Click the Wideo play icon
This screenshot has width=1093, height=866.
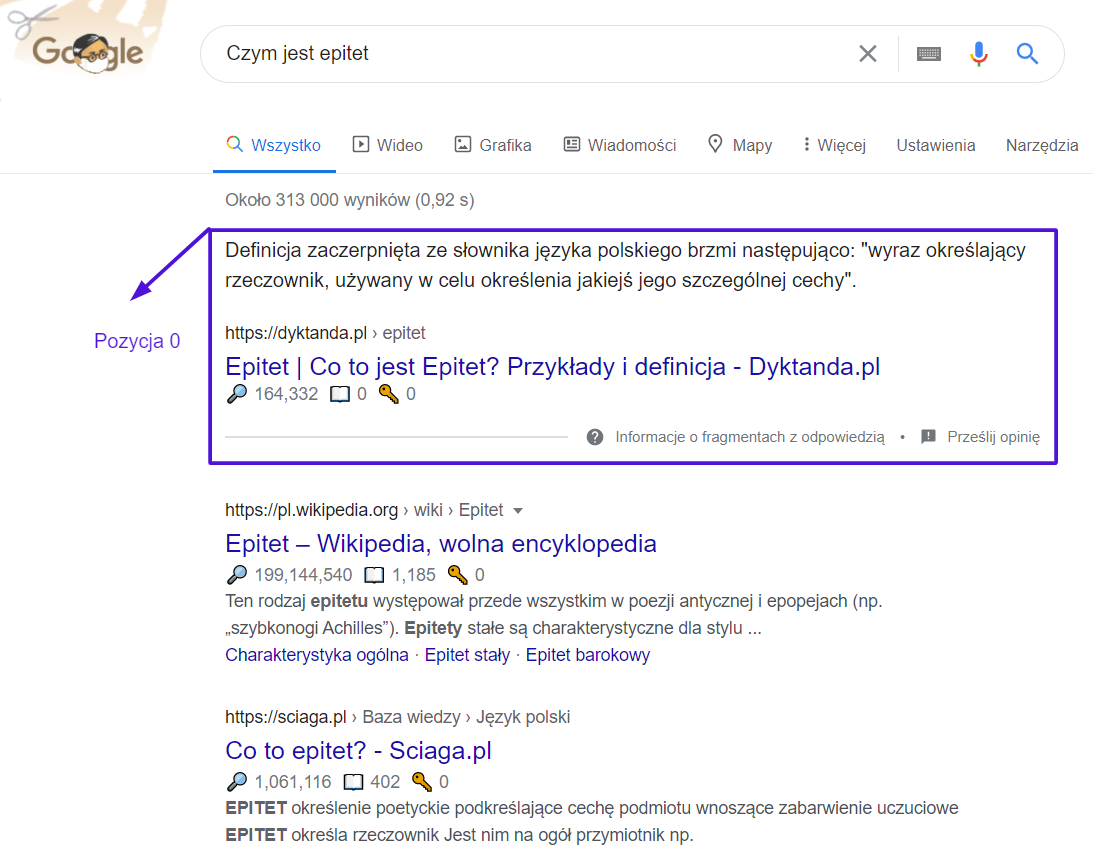[360, 144]
